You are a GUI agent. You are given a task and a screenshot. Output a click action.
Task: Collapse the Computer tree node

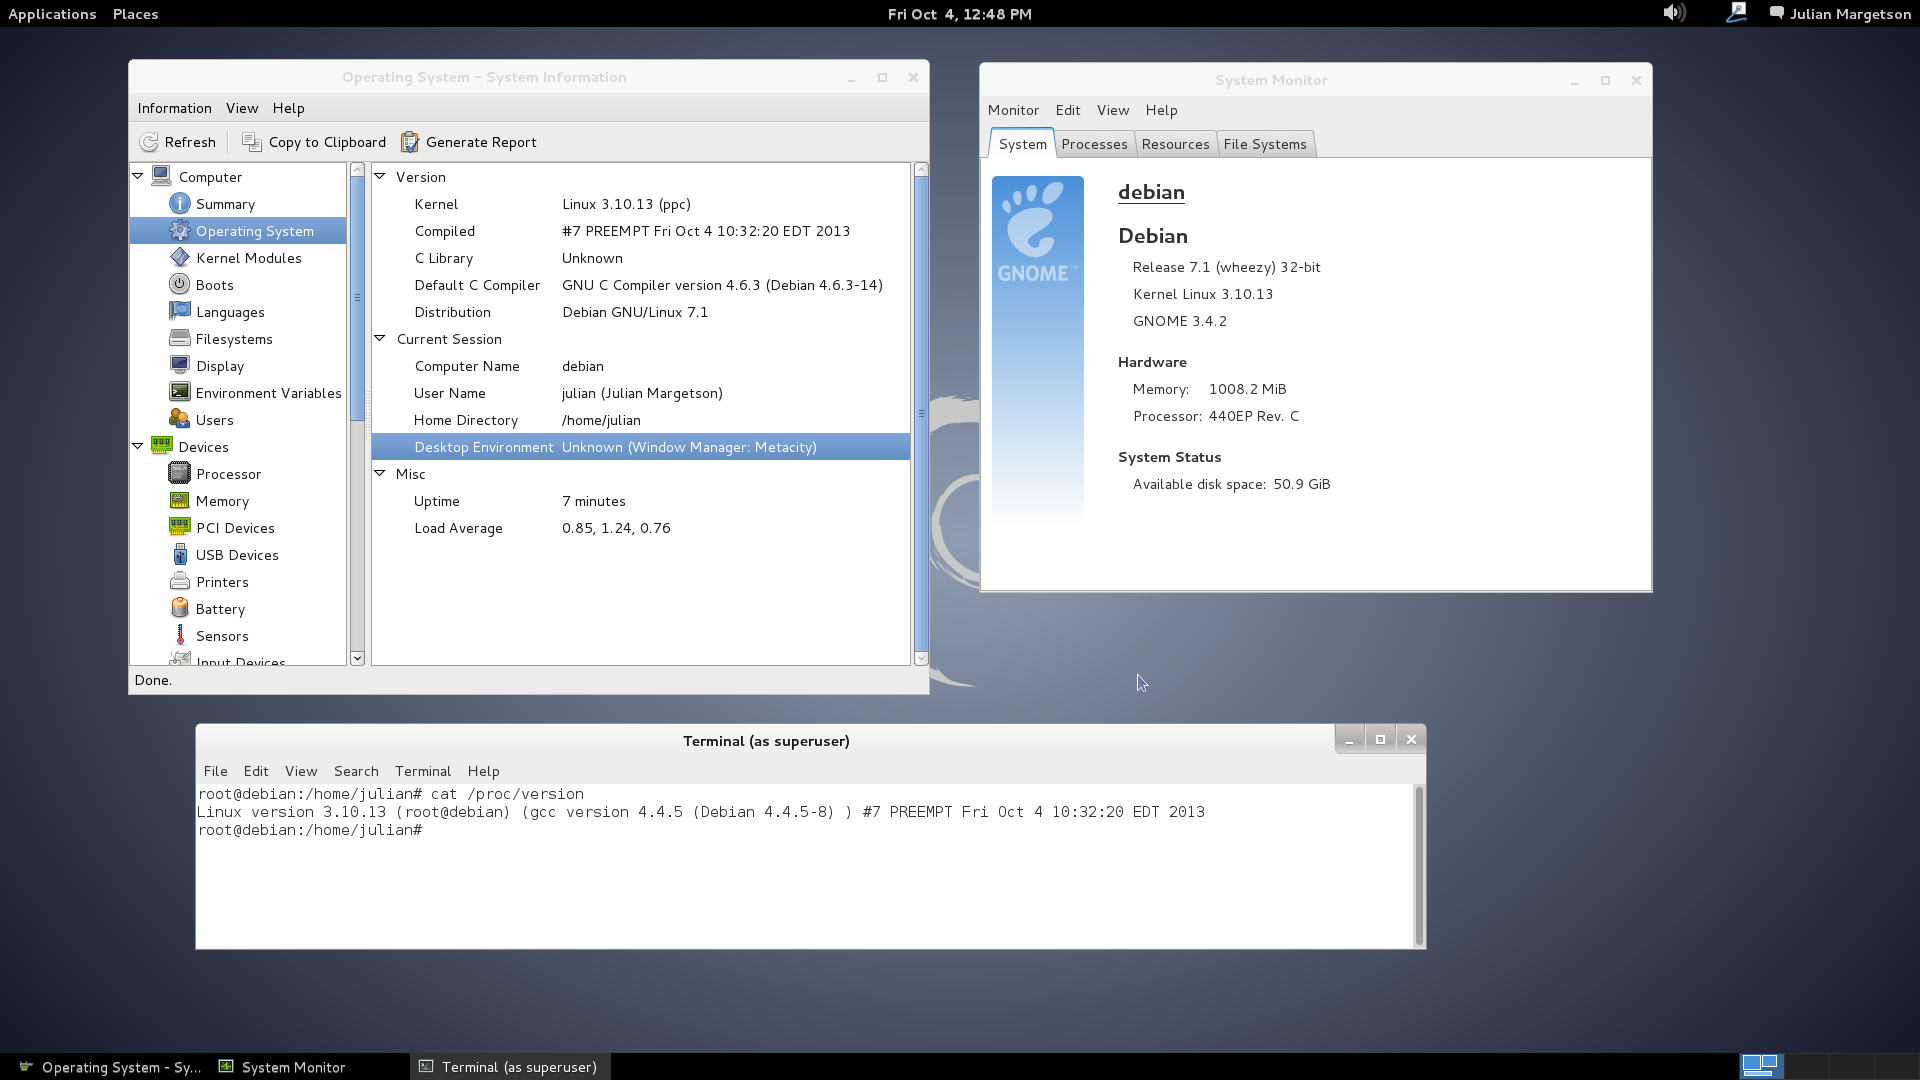[x=138, y=176]
